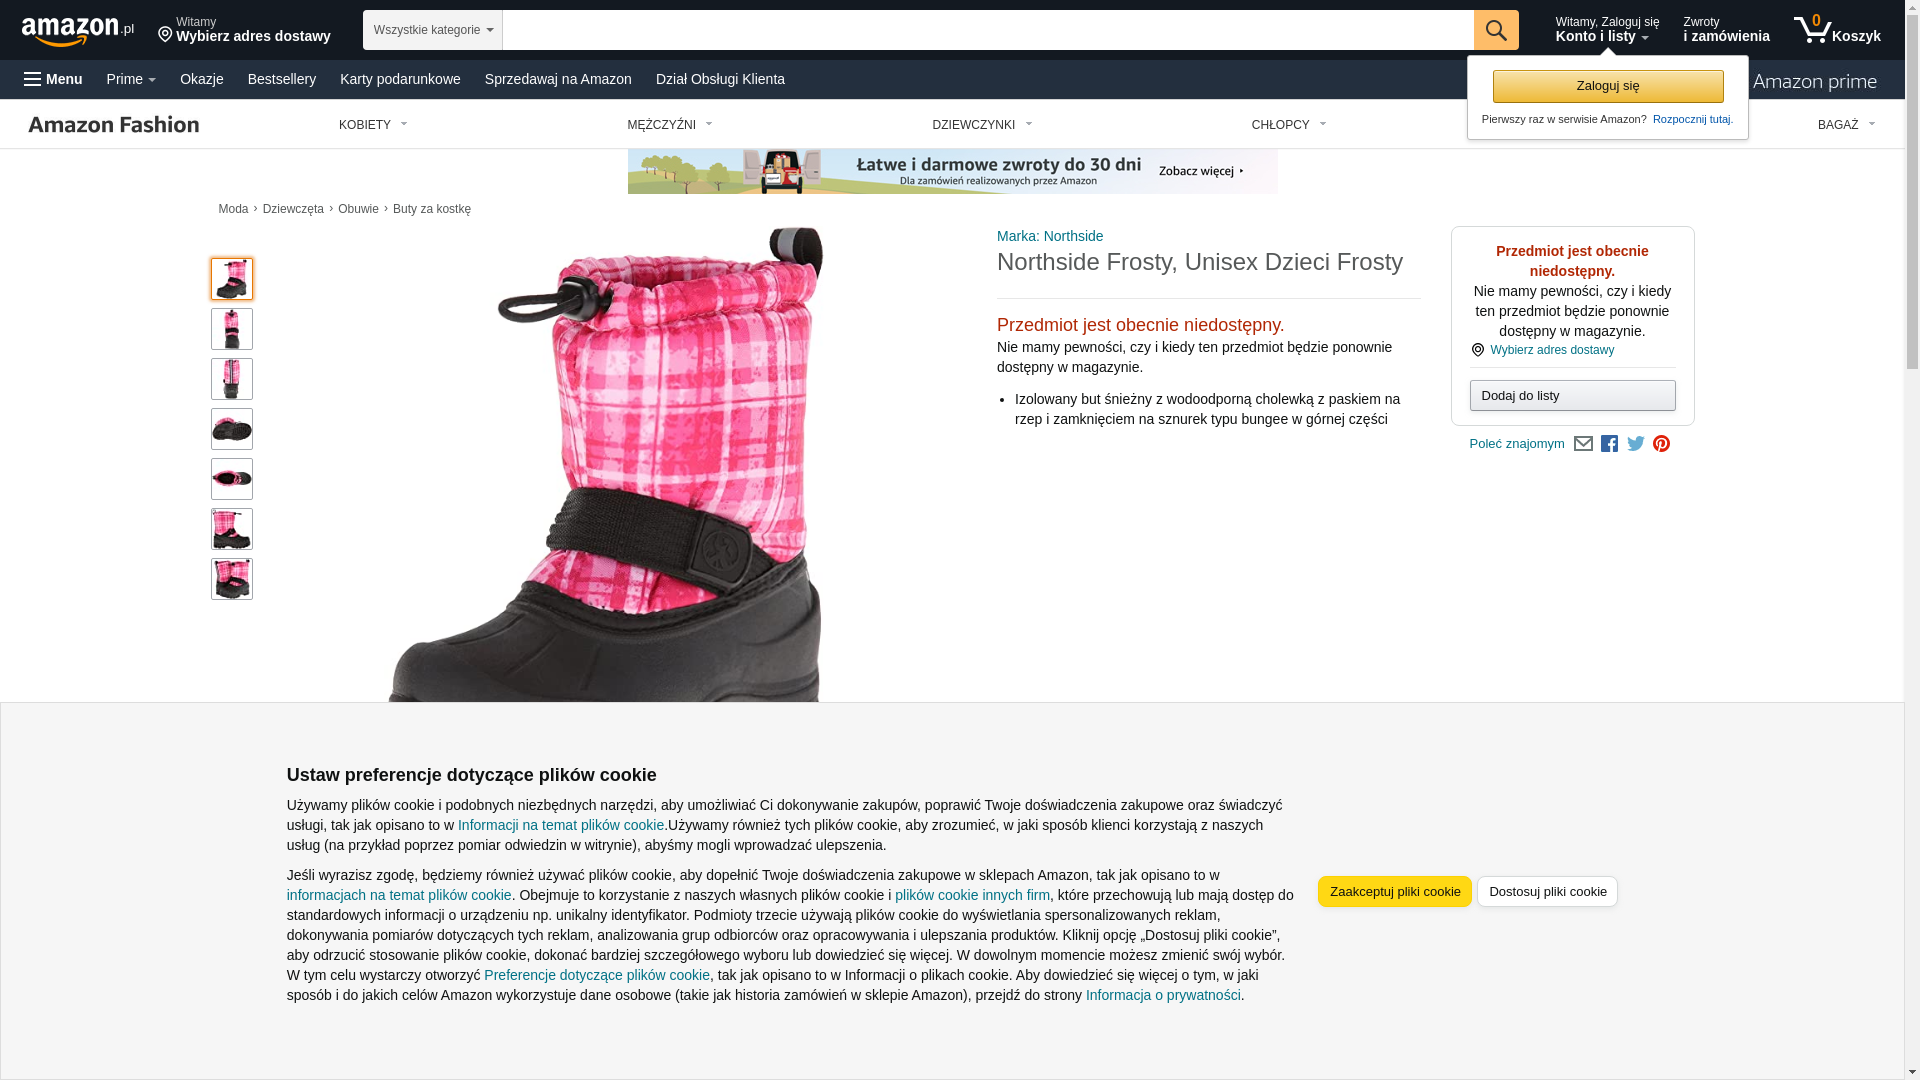Open Bestsellery in navigation bar
The height and width of the screenshot is (1080, 1920).
[x=282, y=79]
